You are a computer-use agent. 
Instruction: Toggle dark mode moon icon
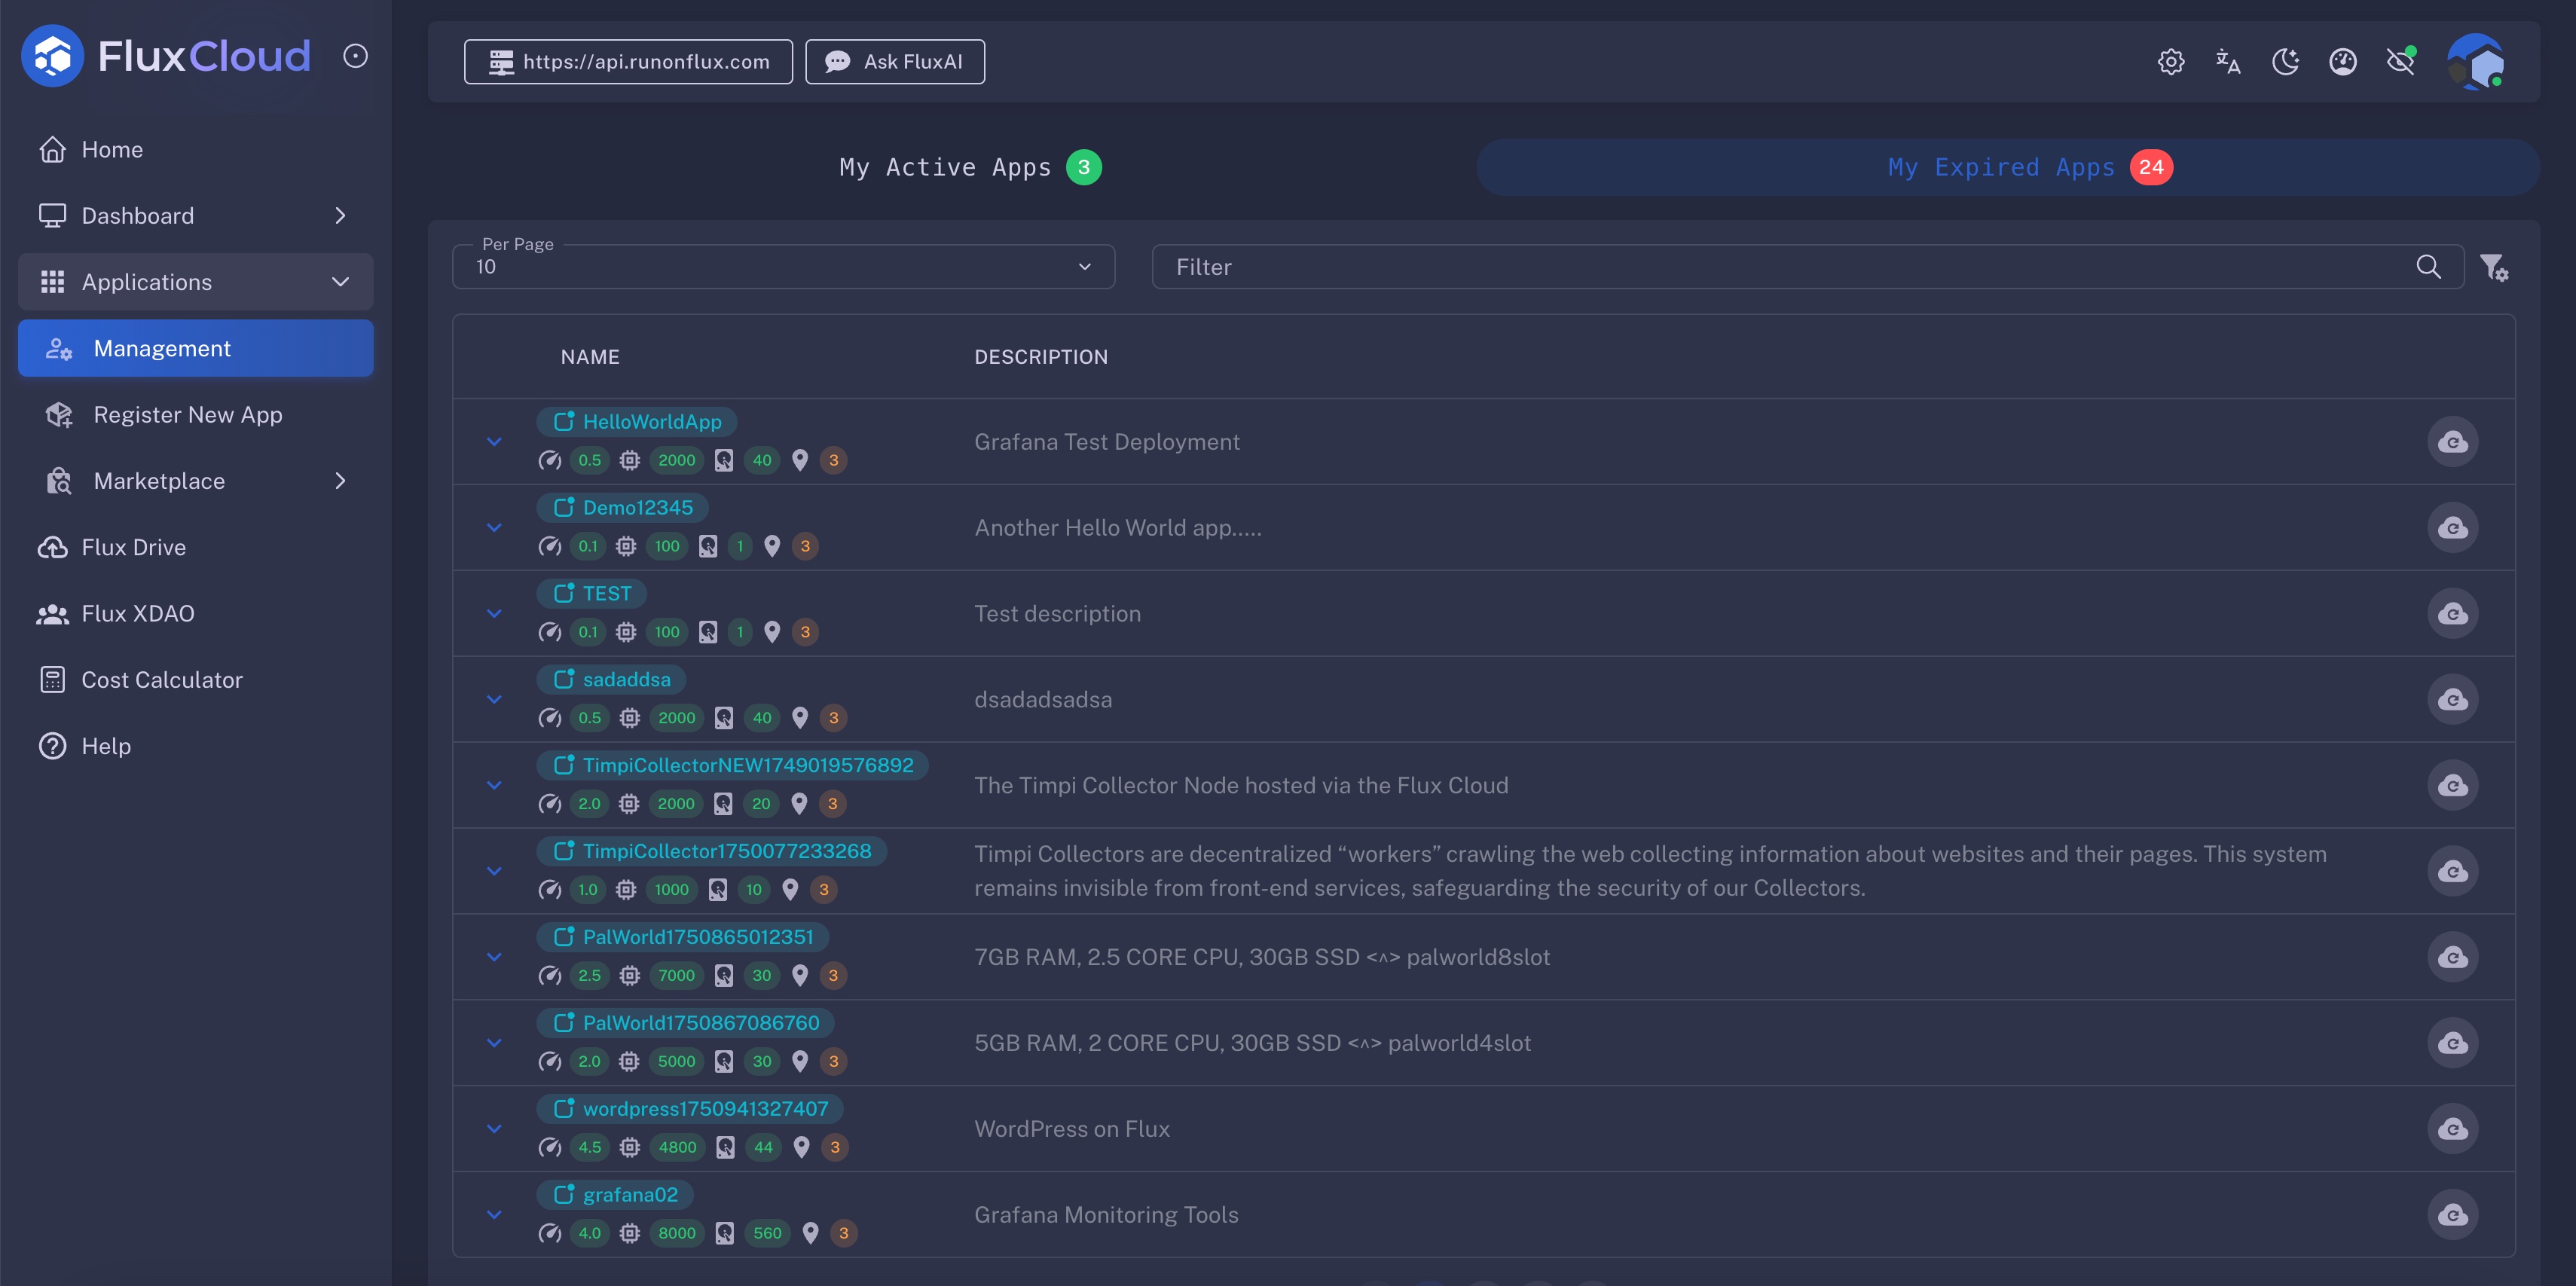tap(2285, 62)
